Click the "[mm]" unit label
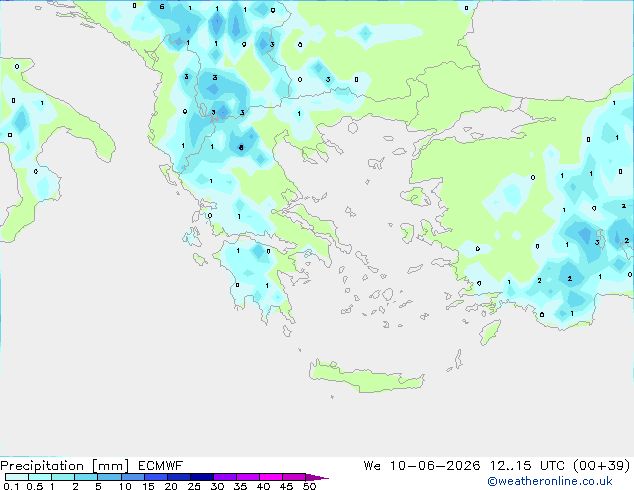 click(110, 466)
